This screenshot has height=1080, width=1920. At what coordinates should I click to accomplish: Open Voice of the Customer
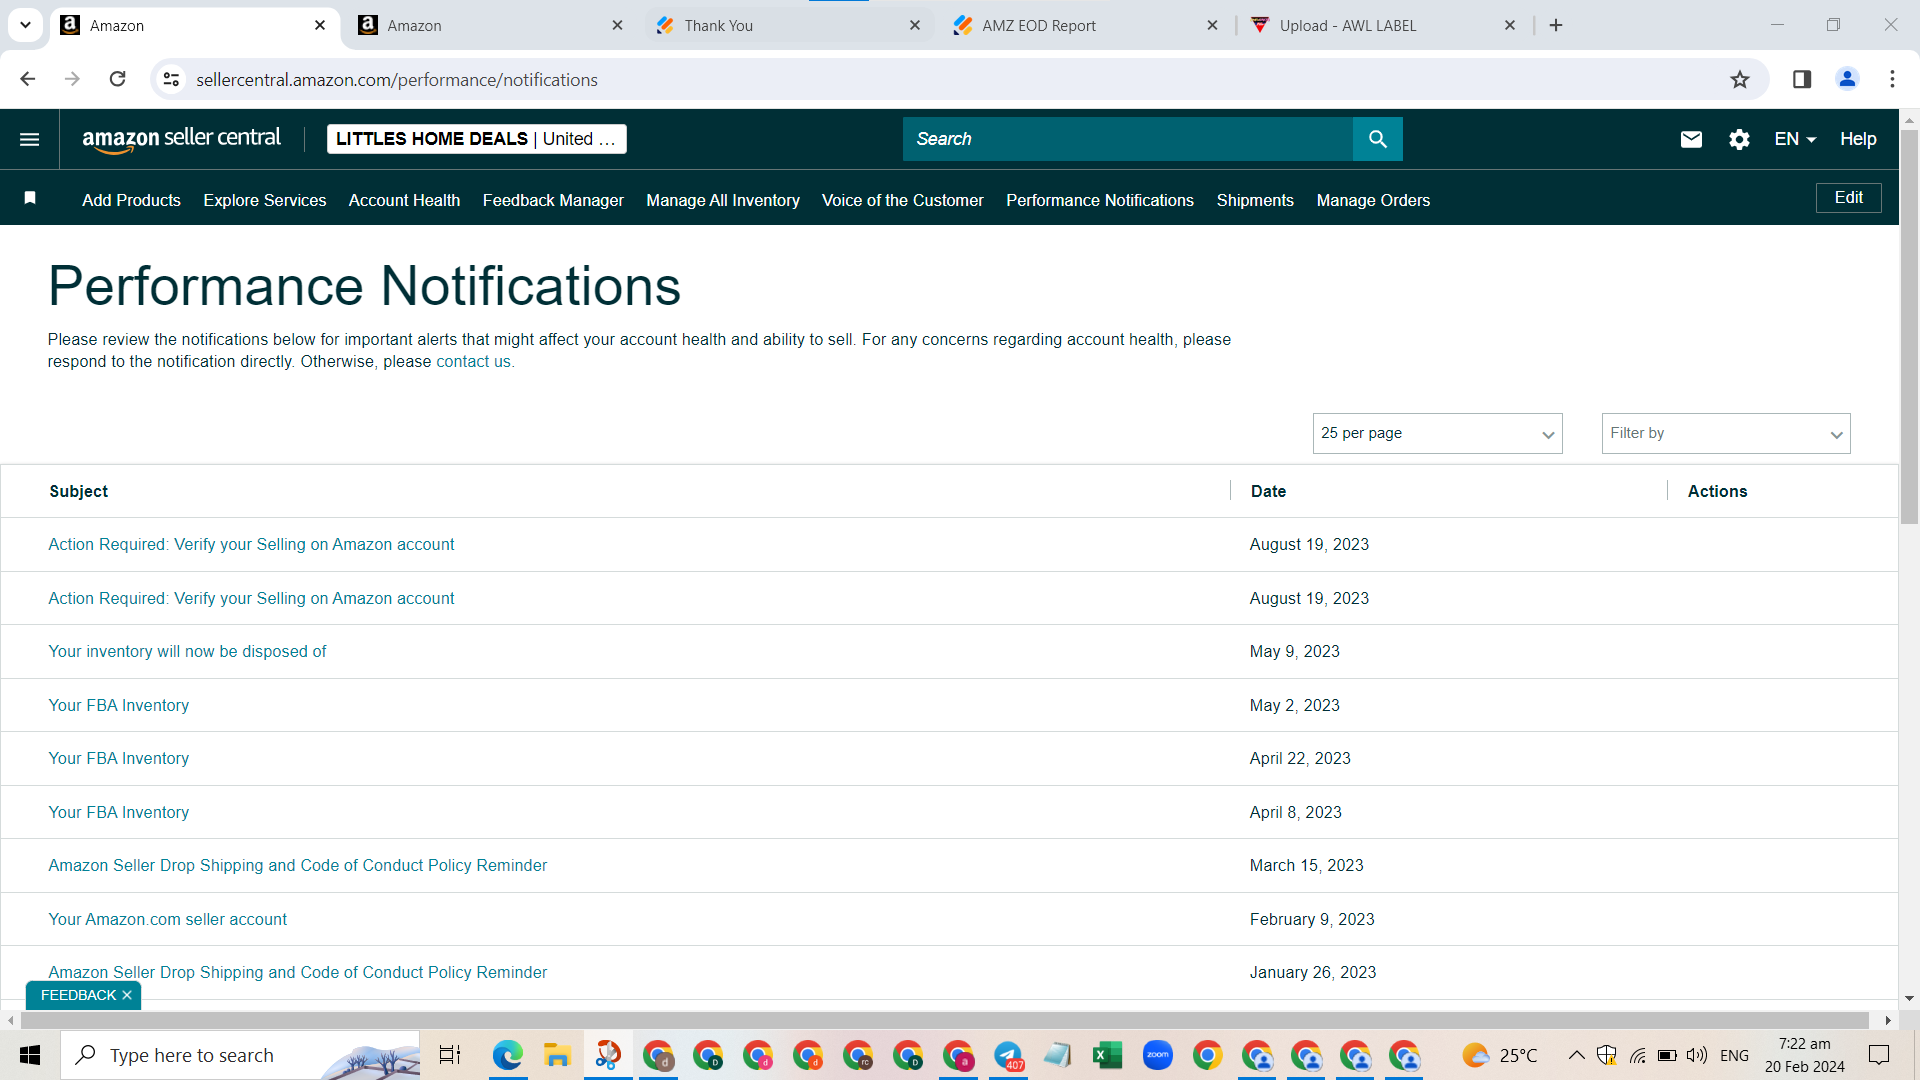pos(903,200)
